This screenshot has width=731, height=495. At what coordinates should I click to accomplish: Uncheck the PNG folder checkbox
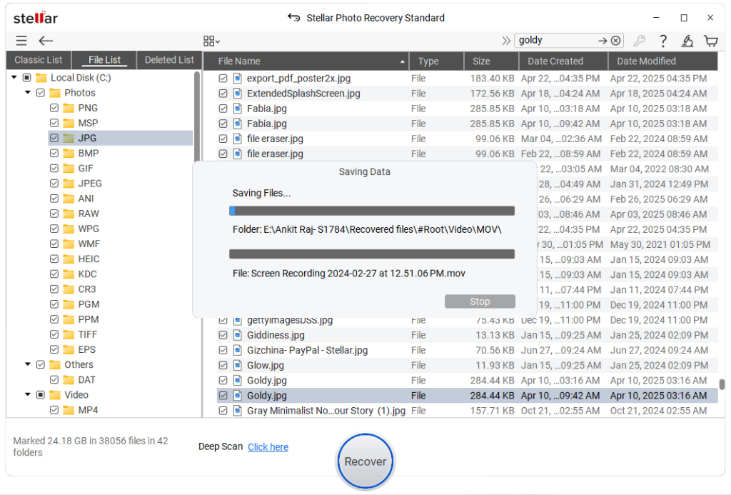click(55, 108)
